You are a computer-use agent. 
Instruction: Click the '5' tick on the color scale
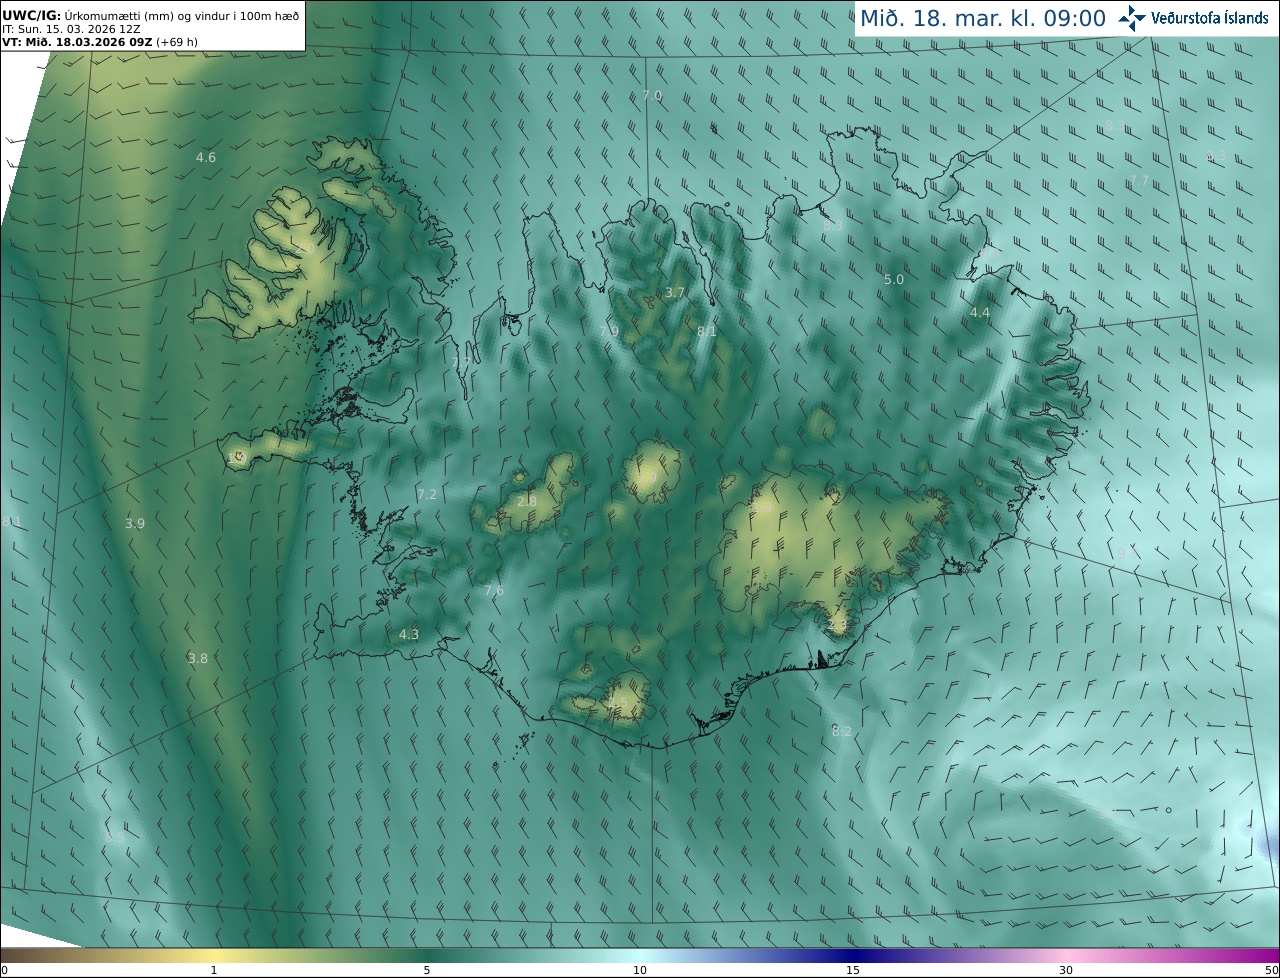tap(427, 970)
